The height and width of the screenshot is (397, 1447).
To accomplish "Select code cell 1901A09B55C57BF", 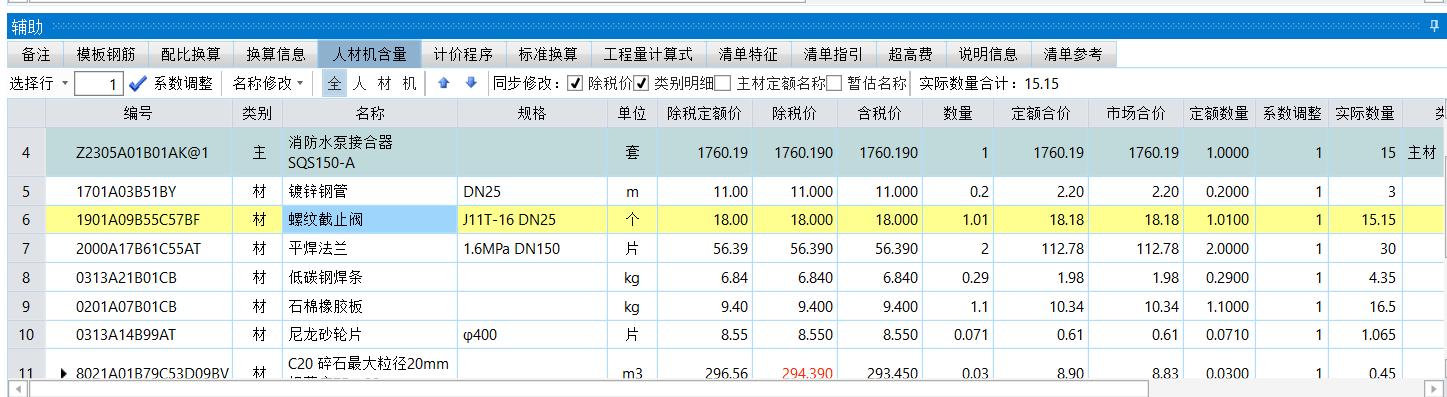I will pyautogui.click(x=139, y=219).
